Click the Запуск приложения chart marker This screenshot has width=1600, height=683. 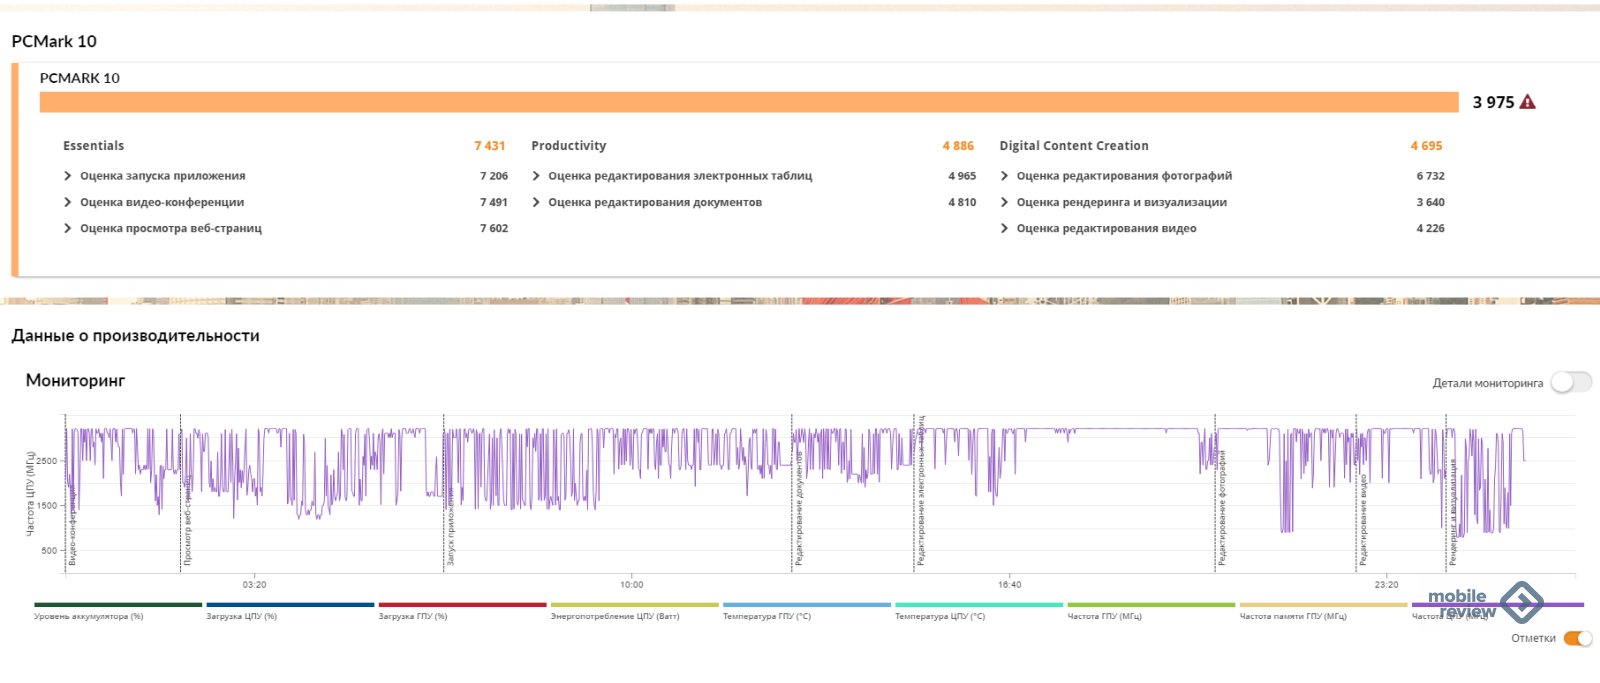[451, 527]
